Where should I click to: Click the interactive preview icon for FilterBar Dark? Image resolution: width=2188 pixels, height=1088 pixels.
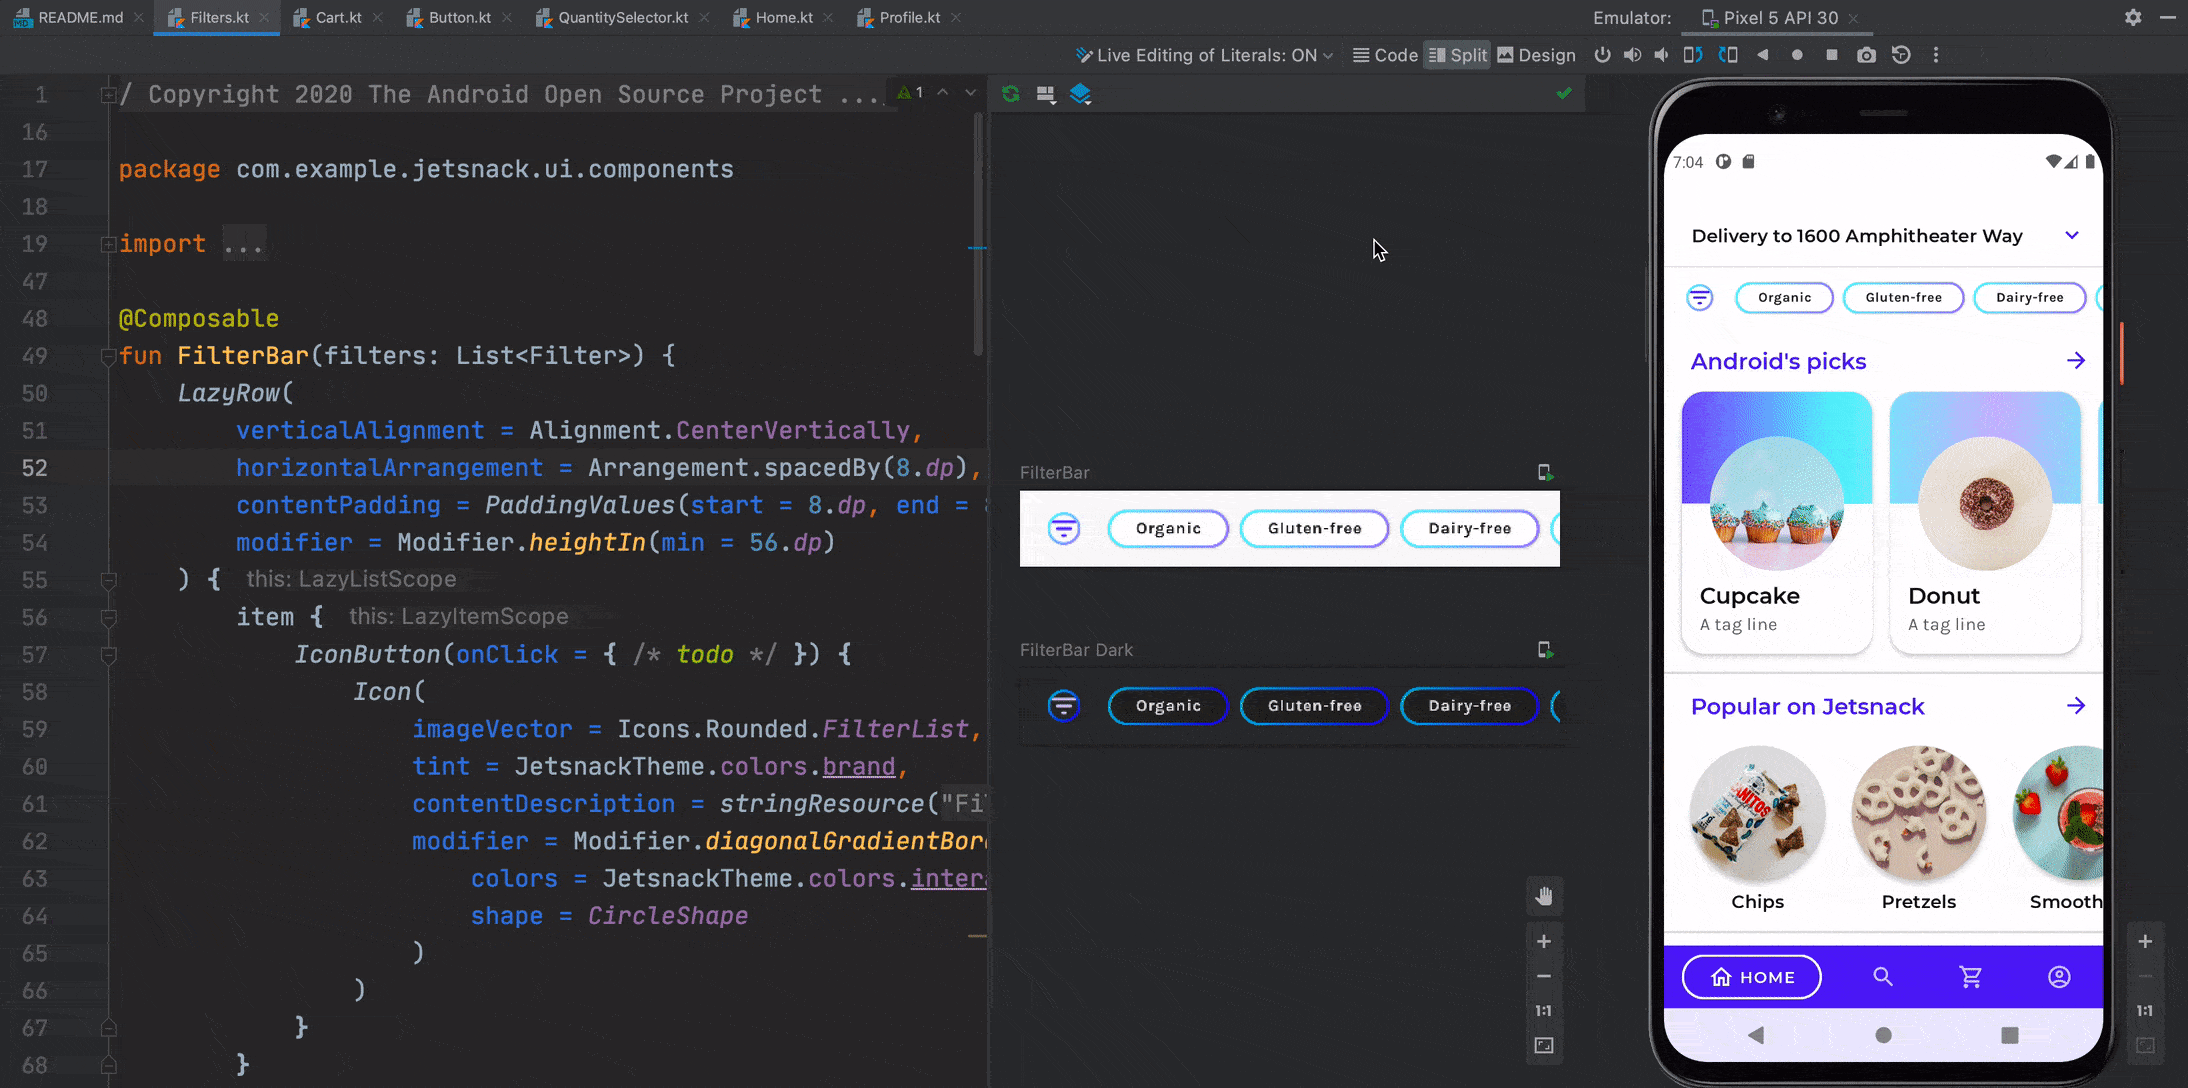(1546, 650)
